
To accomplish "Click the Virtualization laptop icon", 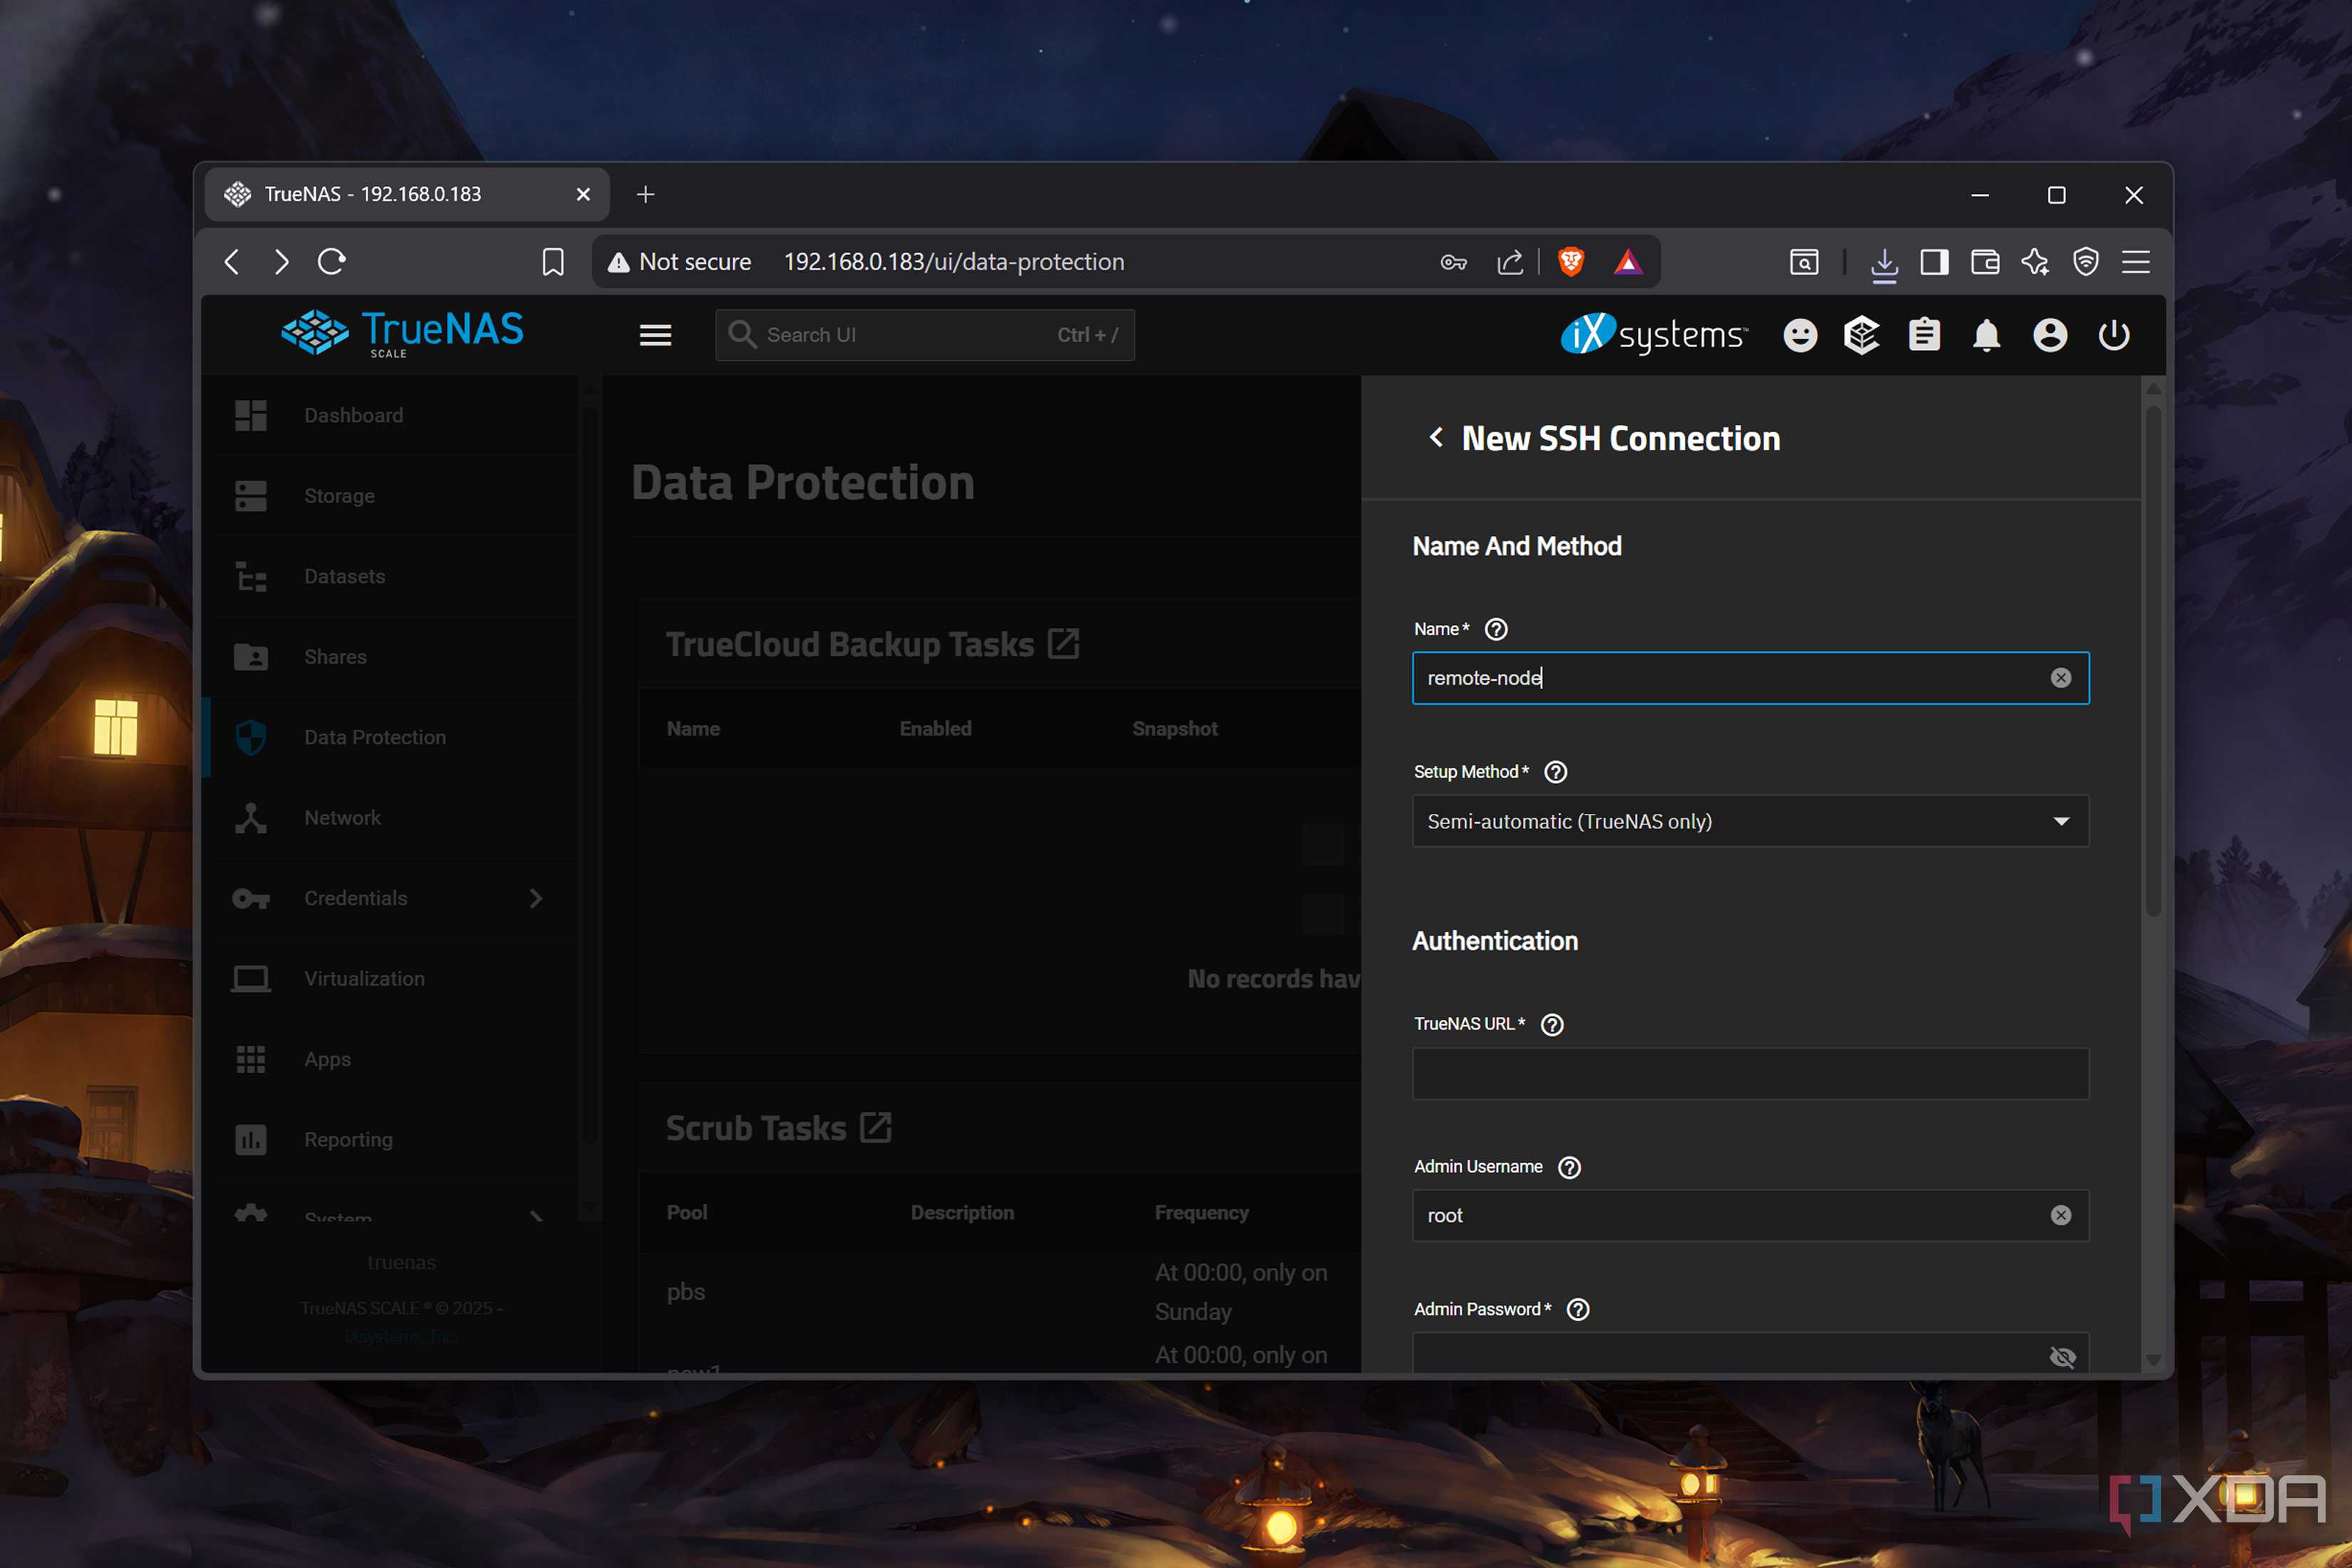I will point(250,979).
